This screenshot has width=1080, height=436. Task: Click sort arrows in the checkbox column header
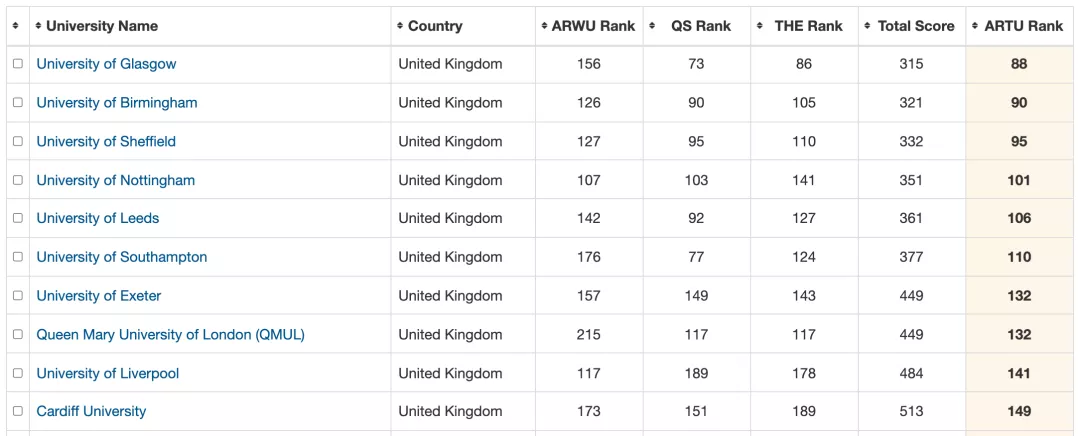(x=16, y=26)
